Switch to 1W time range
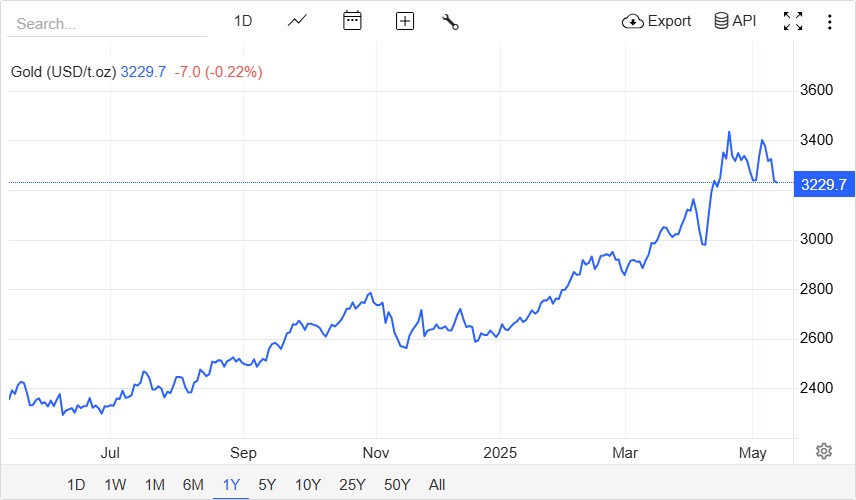The image size is (856, 500). click(x=115, y=485)
